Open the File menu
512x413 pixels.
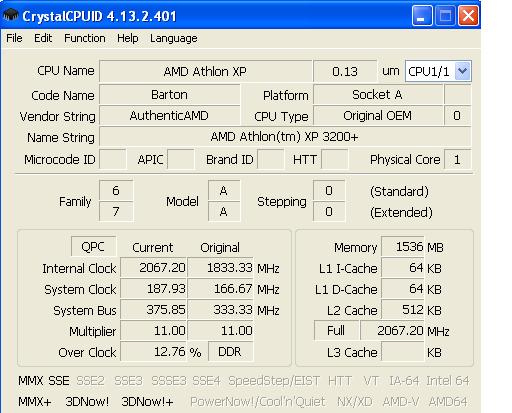click(14, 38)
